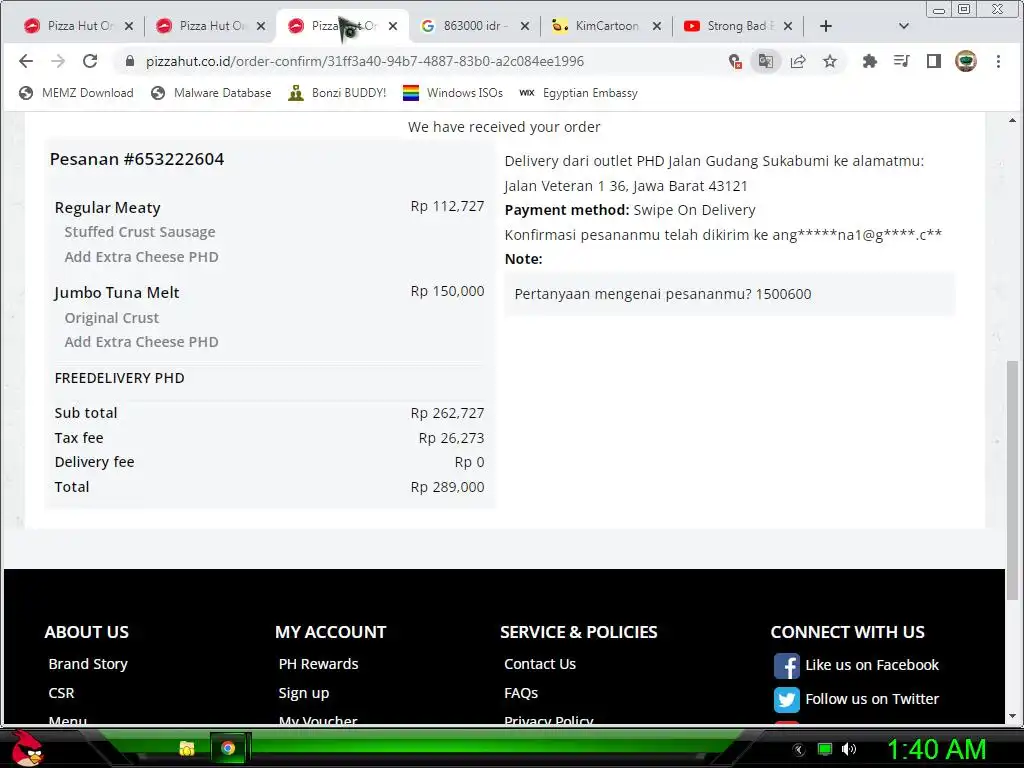The image size is (1024, 768).
Task: Close the active Pizza Hut tab
Action: (x=392, y=26)
